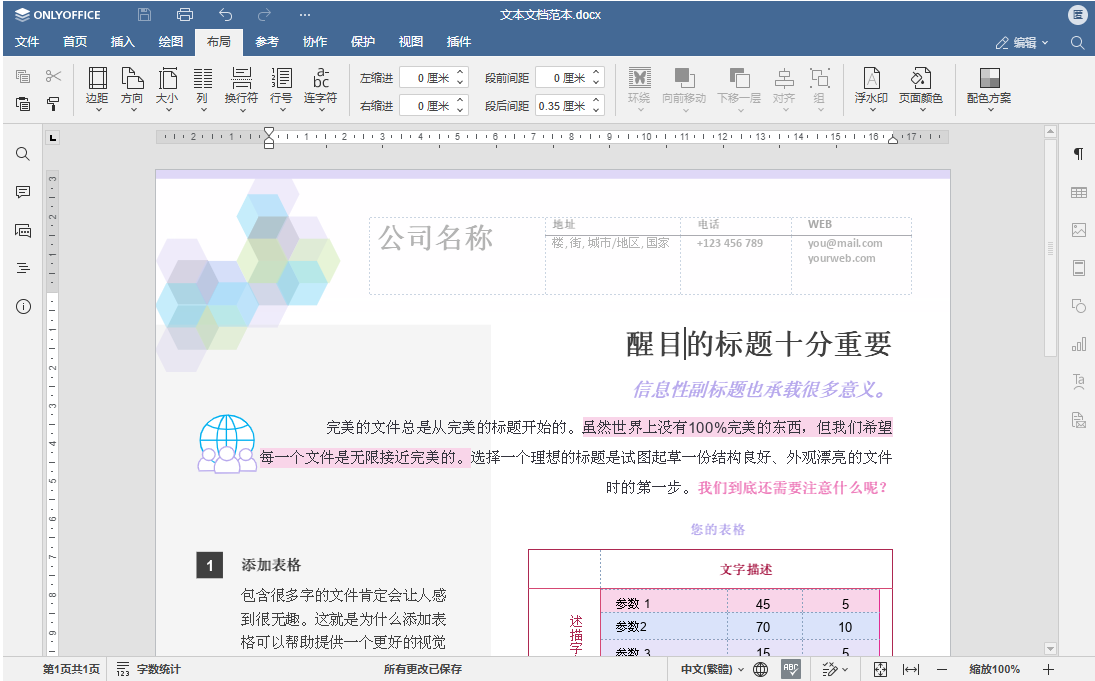The image size is (1095, 681).
Task: Click the Copy style paintbrush icon
Action: pyautogui.click(x=53, y=104)
